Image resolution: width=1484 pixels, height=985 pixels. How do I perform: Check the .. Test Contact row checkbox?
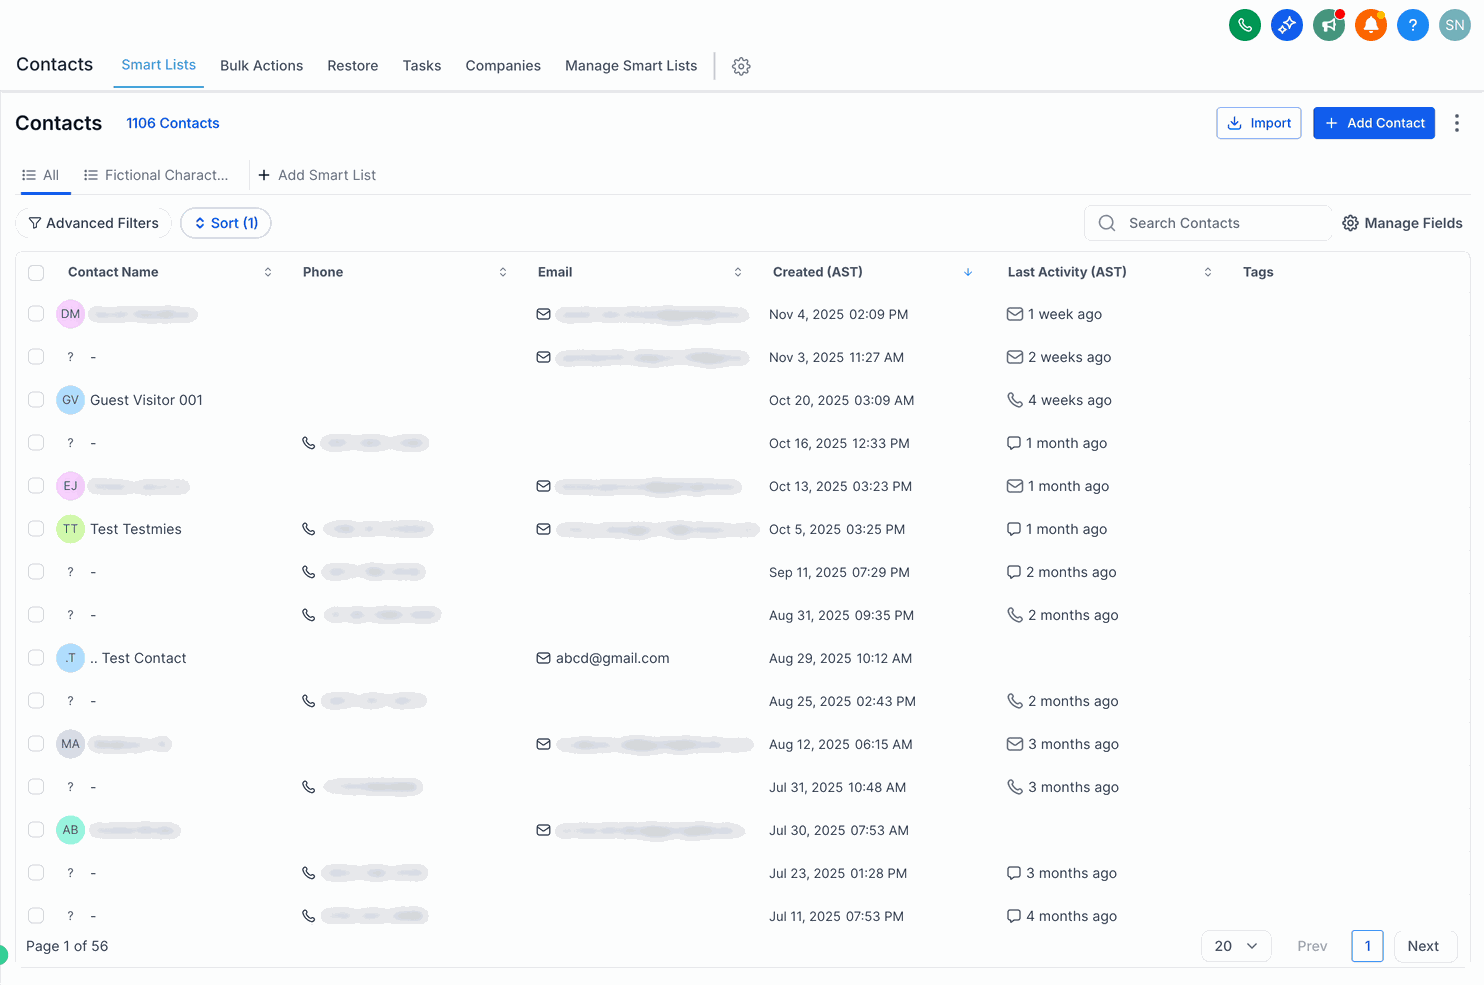tap(36, 658)
